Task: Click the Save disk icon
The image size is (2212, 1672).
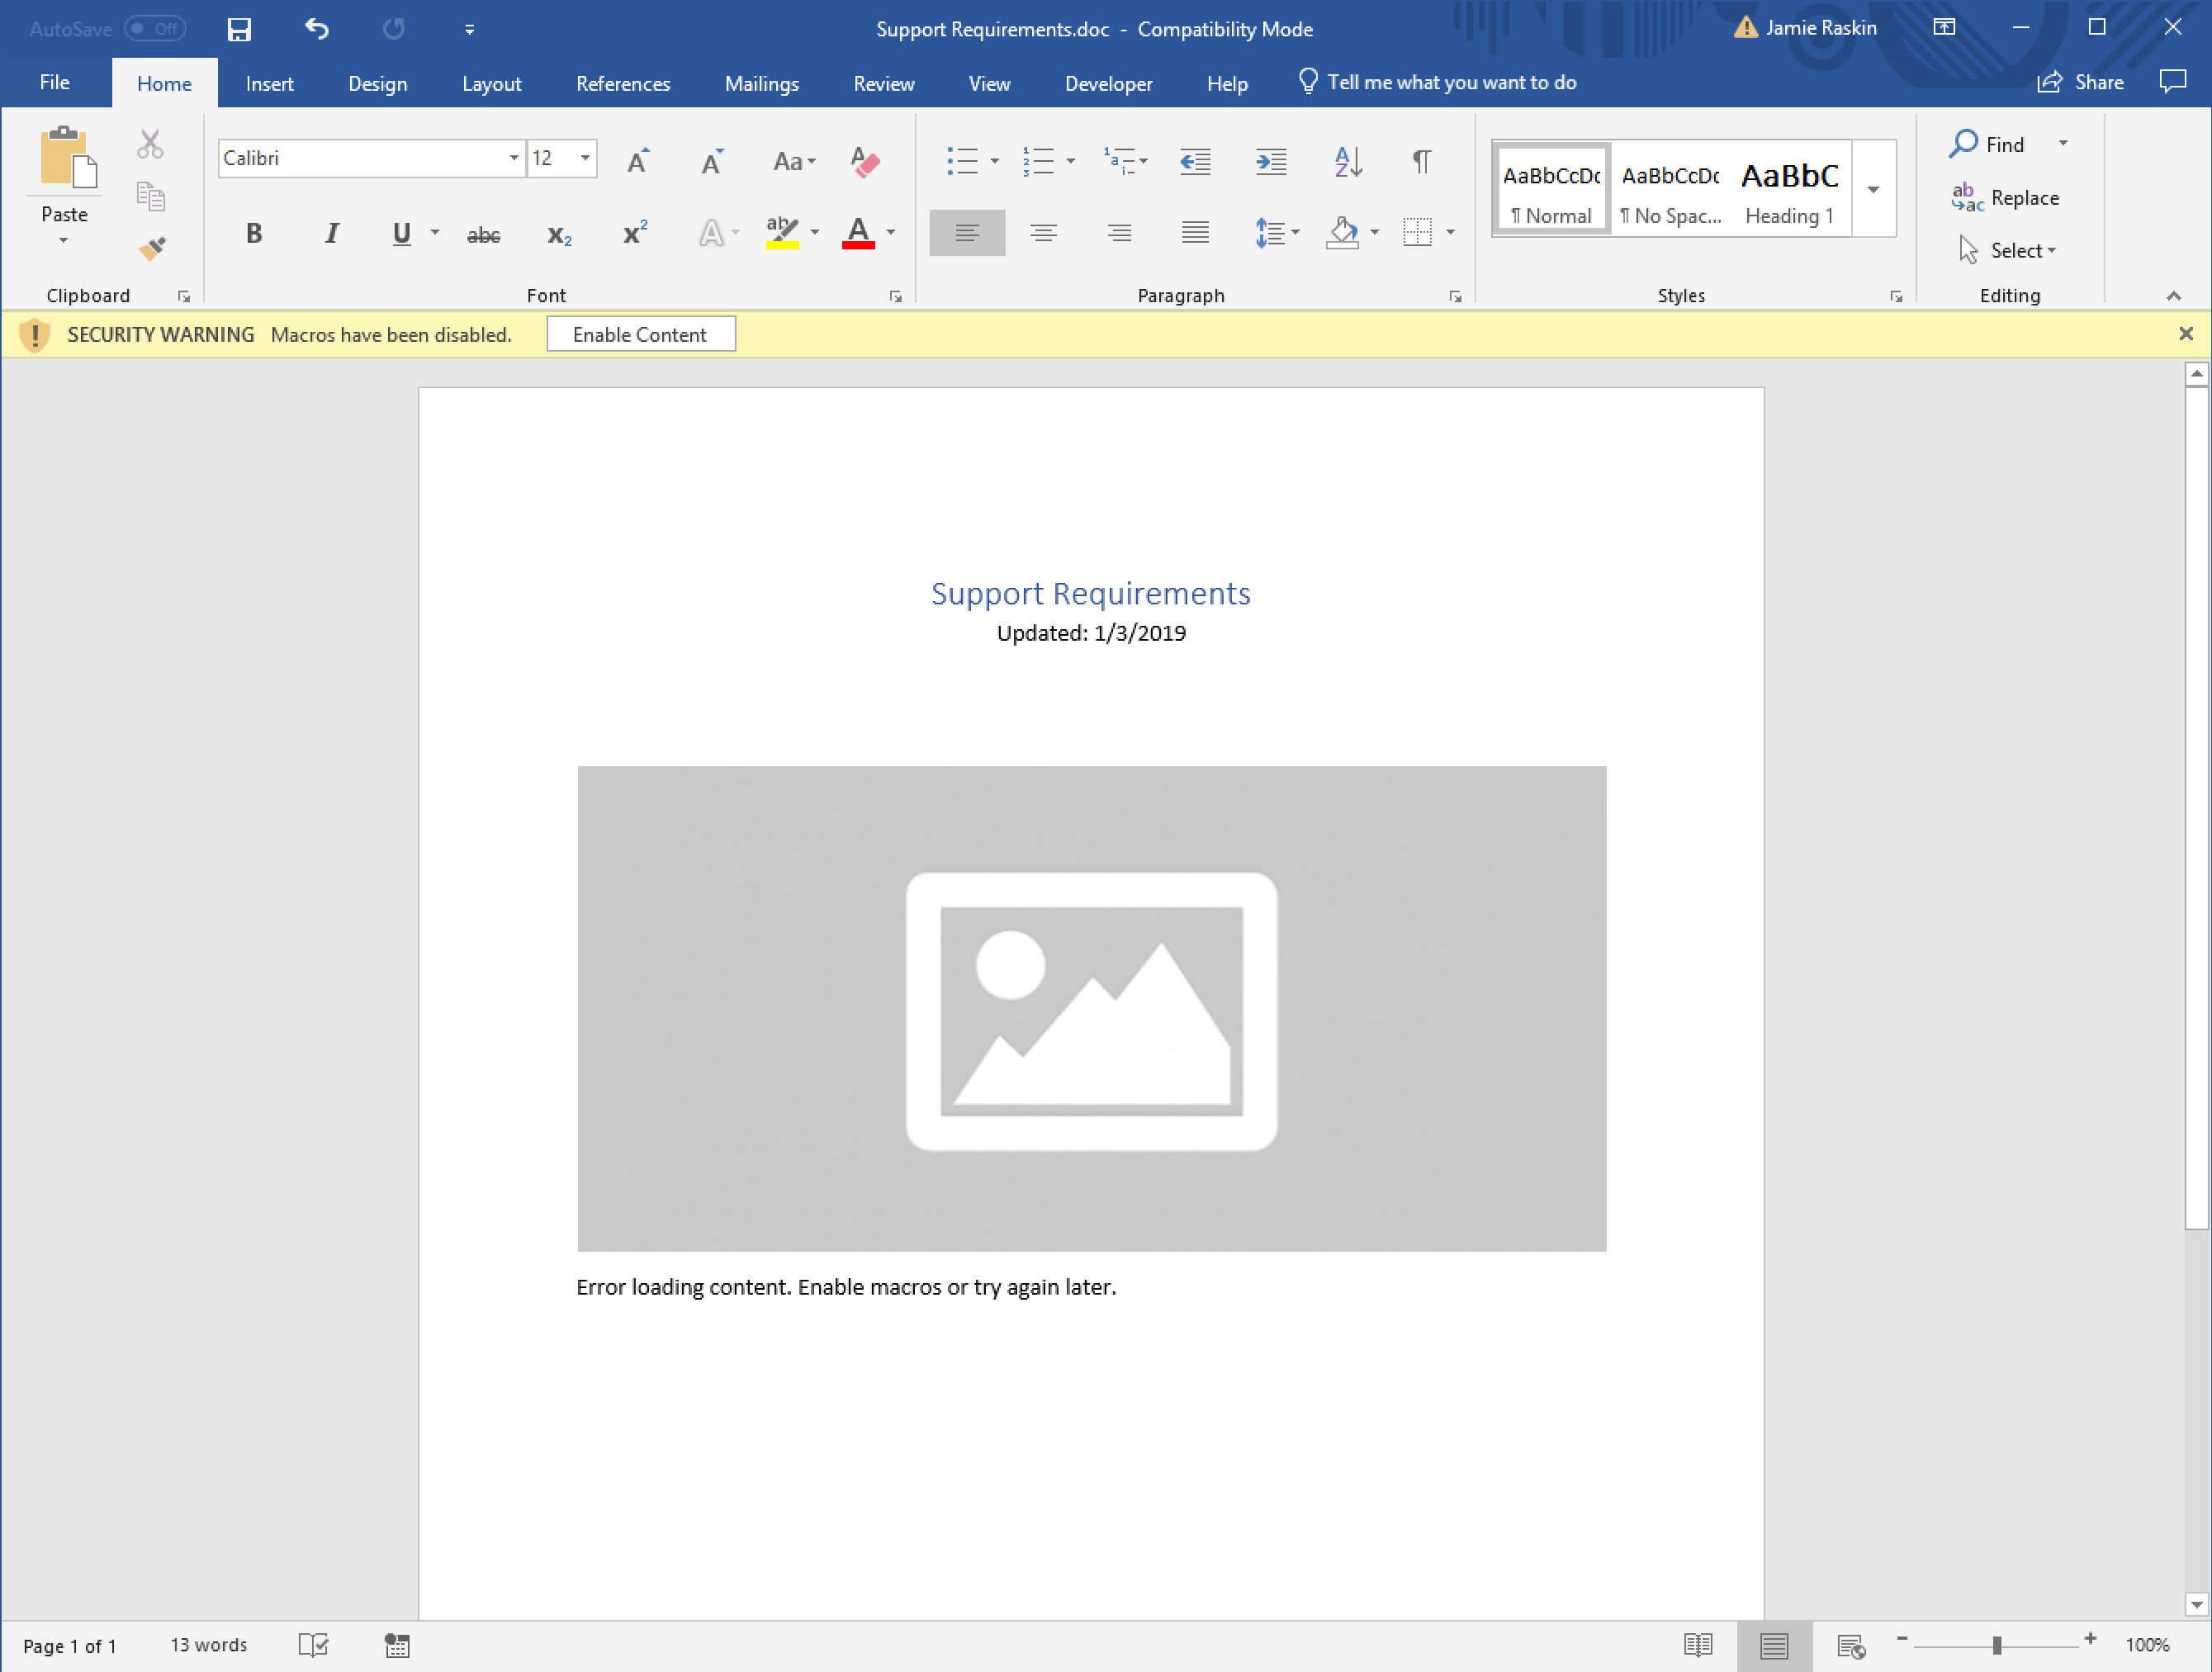Action: point(239,29)
